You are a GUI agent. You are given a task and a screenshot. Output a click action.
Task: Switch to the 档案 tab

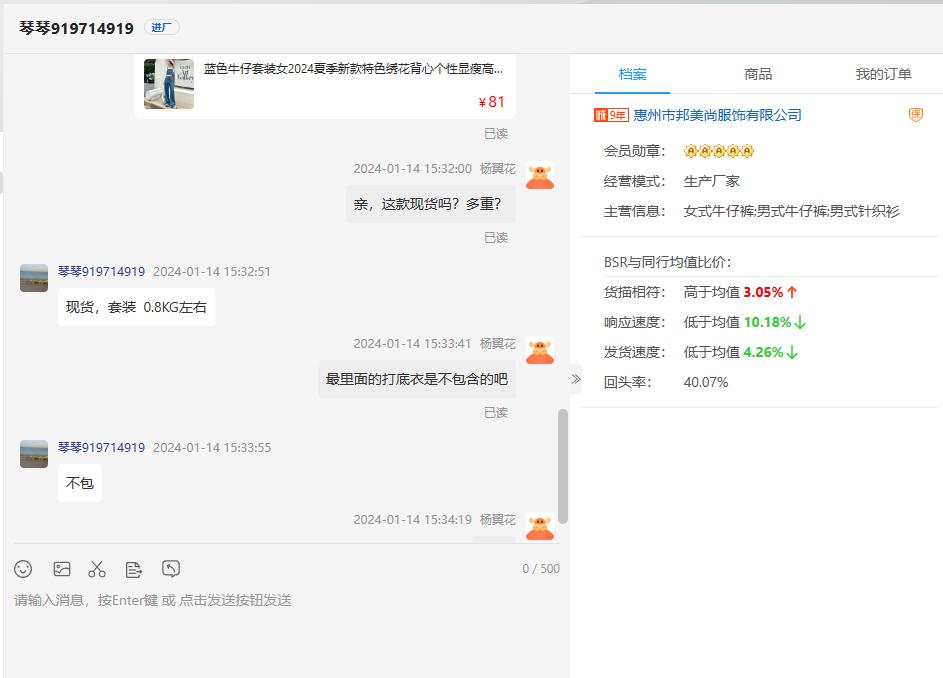[632, 74]
